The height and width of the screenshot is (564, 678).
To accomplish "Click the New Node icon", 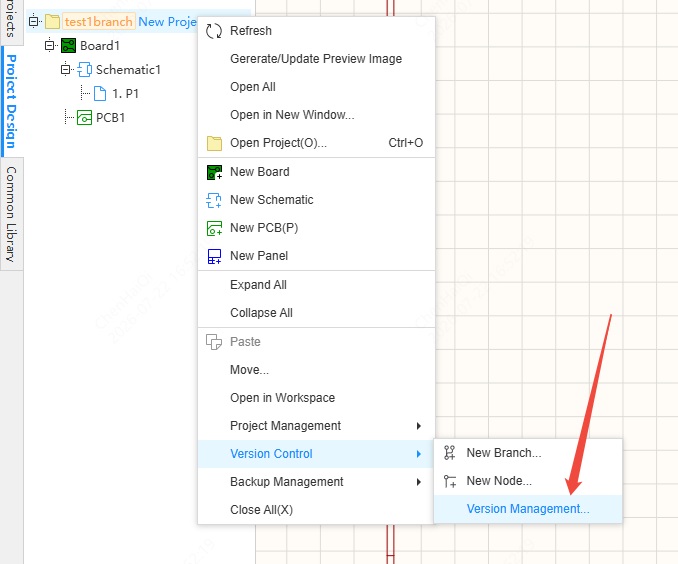I will click(450, 481).
